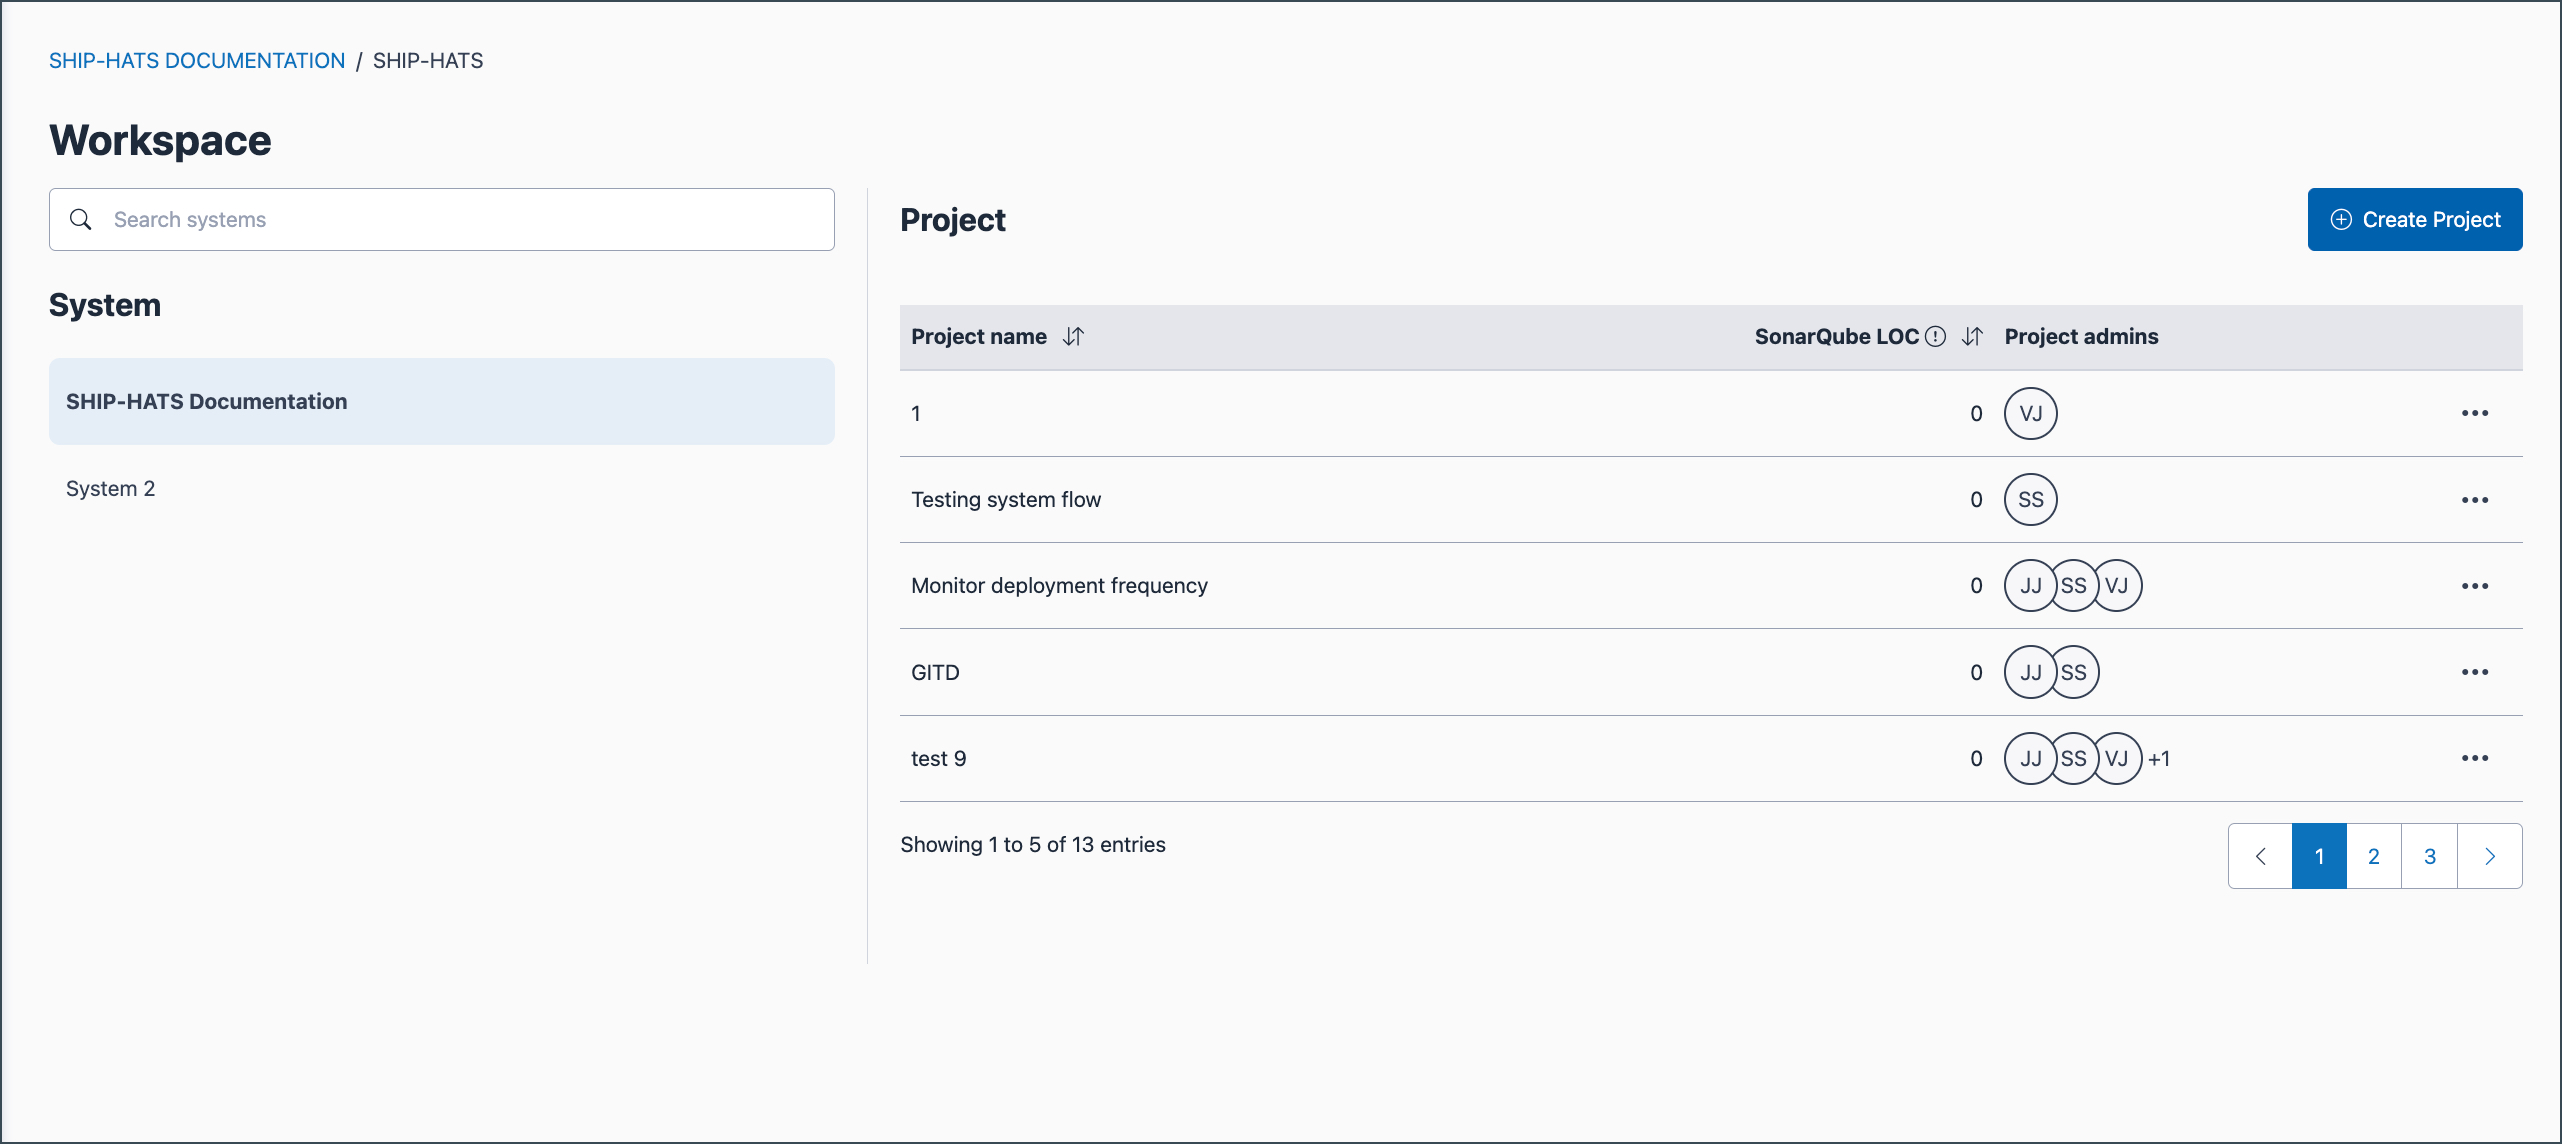Click Monitor deployment frequency project name
Screen dimensions: 2562x1144
(x=1059, y=586)
